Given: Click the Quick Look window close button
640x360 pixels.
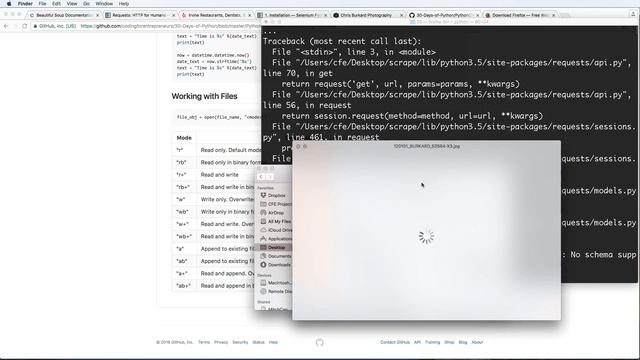Looking at the screenshot, I should click(298, 146).
